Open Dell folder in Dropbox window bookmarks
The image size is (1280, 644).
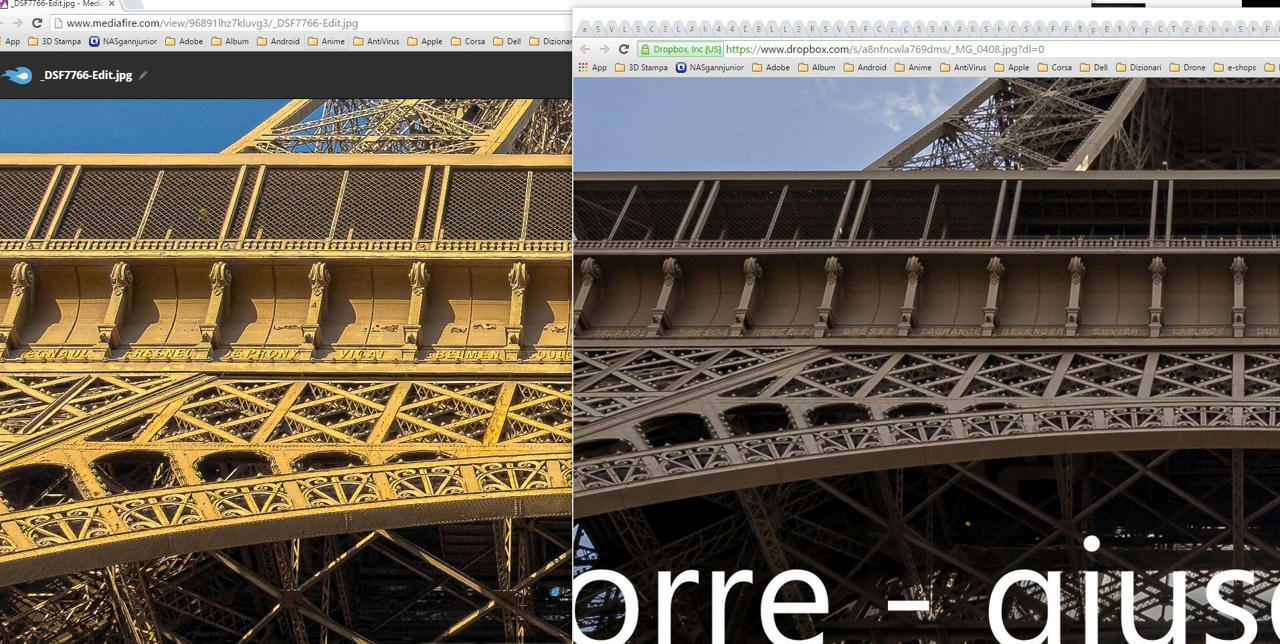point(1094,67)
